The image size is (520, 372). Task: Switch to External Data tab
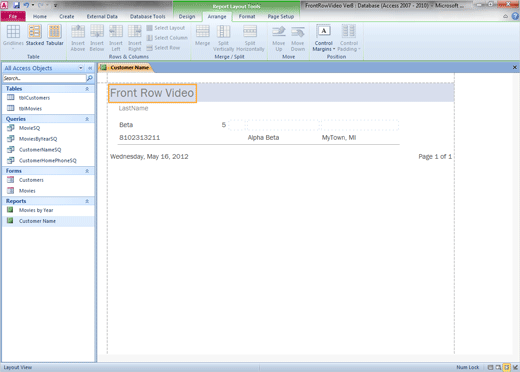coord(102,16)
